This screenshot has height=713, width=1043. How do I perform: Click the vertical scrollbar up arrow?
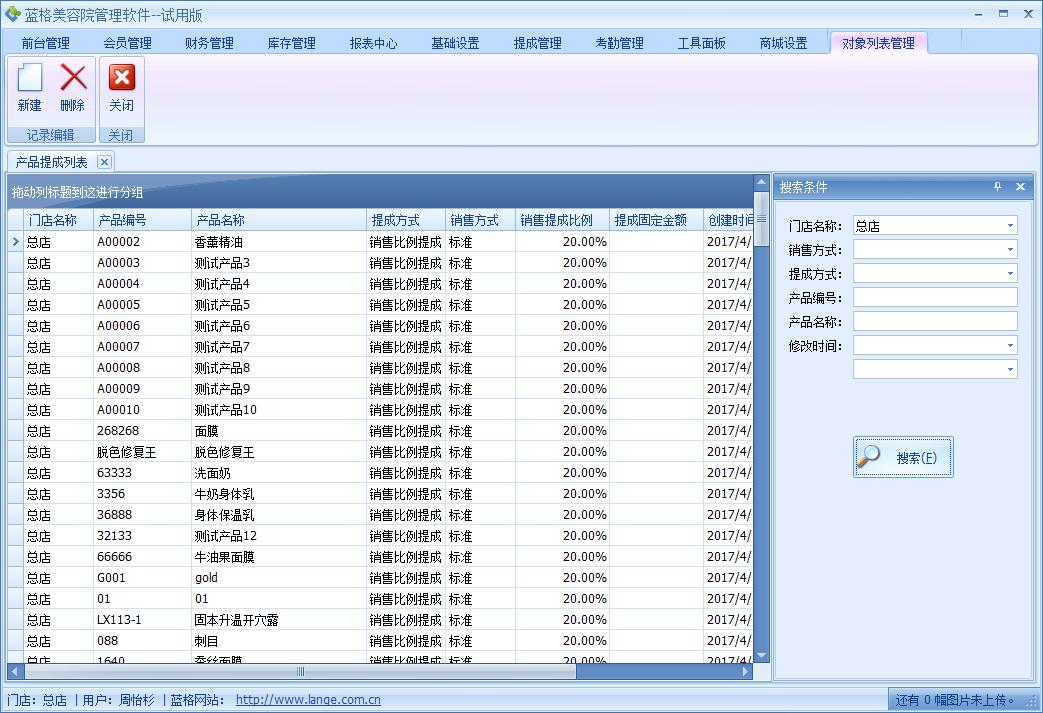tap(762, 182)
